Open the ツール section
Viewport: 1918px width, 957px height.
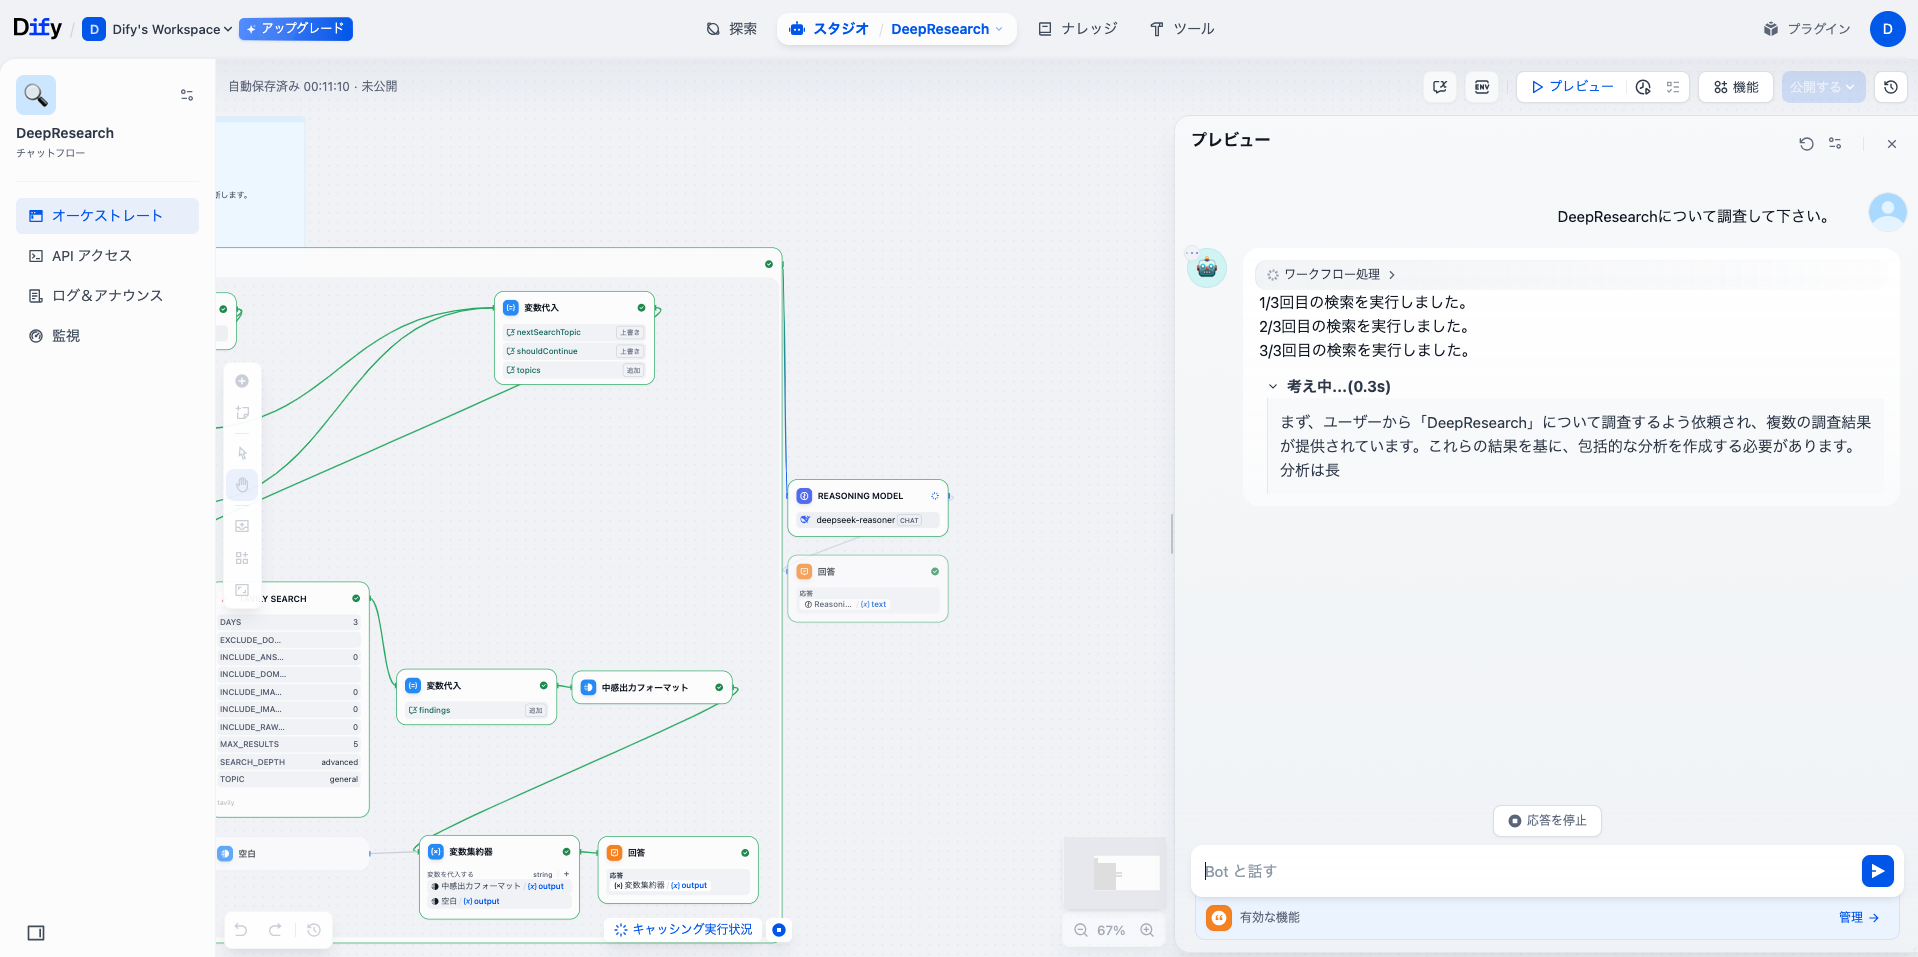pyautogui.click(x=1182, y=28)
